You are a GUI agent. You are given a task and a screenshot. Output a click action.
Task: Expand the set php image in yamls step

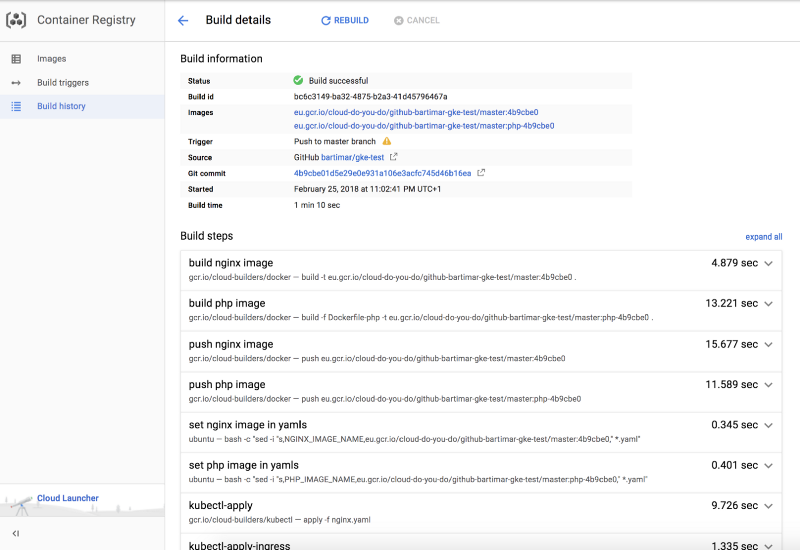pos(768,465)
